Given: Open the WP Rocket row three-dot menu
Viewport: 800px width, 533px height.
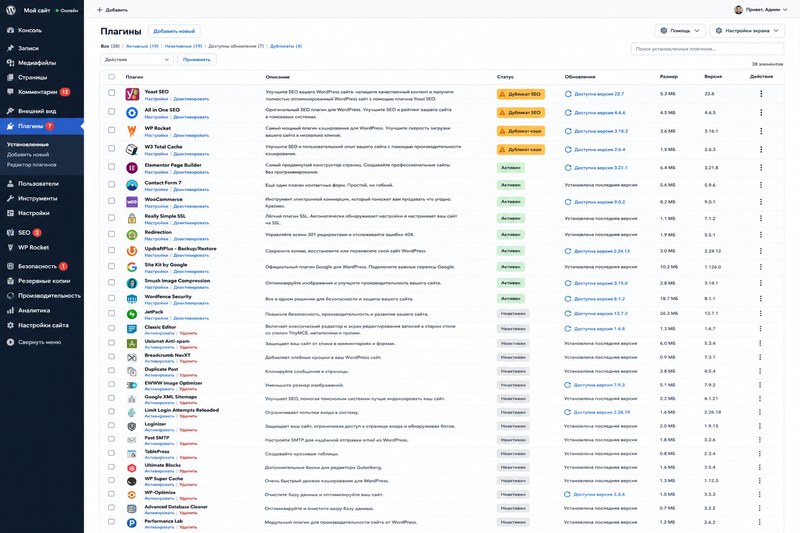Looking at the screenshot, I should (761, 131).
